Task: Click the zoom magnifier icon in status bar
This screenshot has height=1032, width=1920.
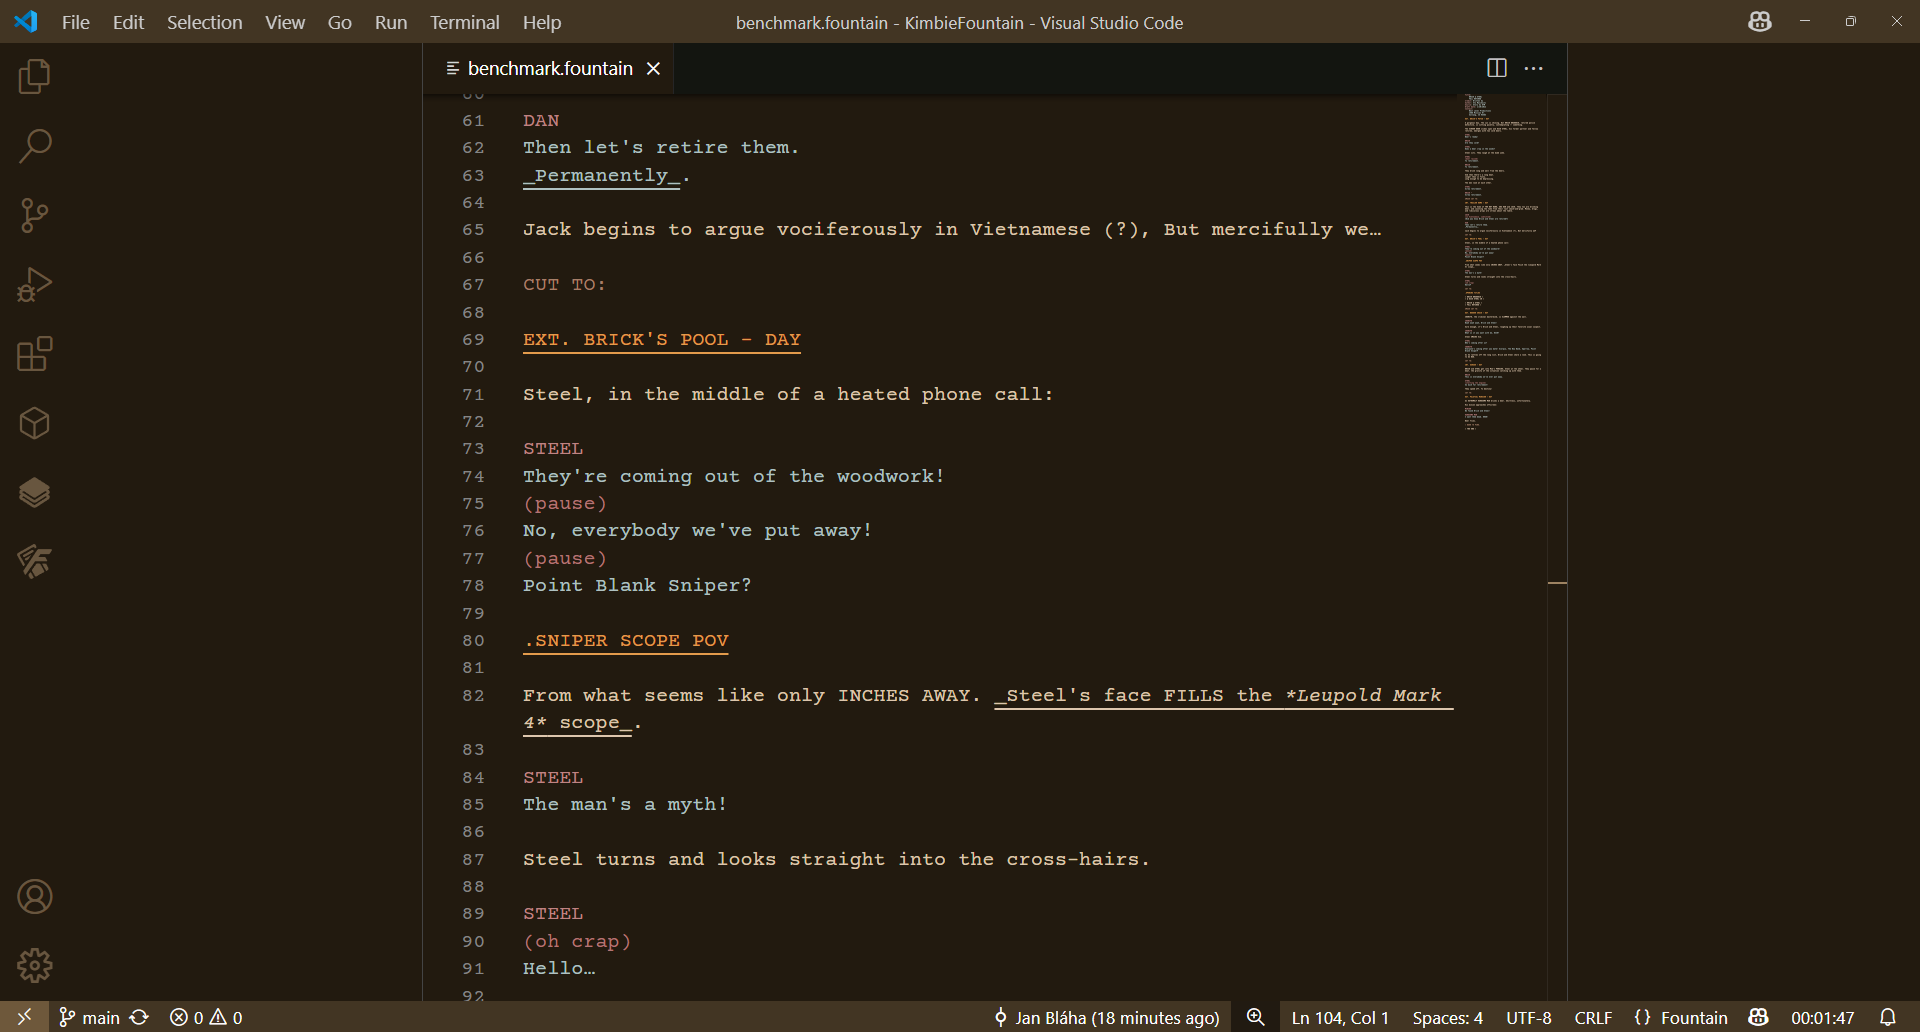Action: coord(1256,1017)
